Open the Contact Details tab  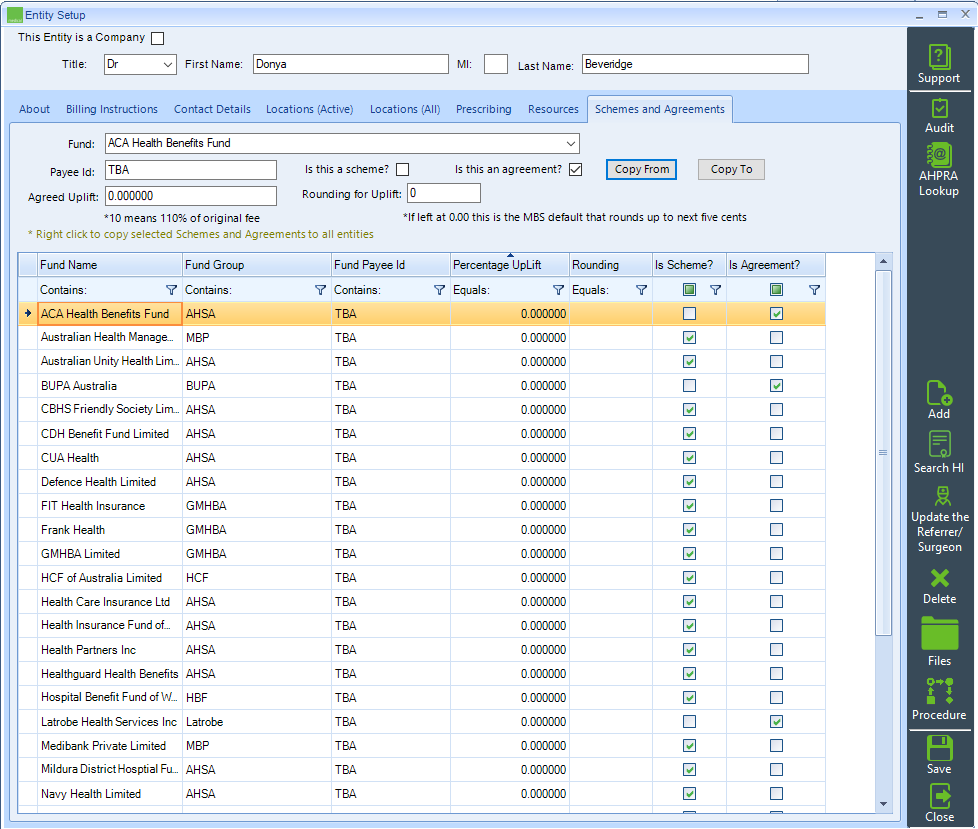212,109
